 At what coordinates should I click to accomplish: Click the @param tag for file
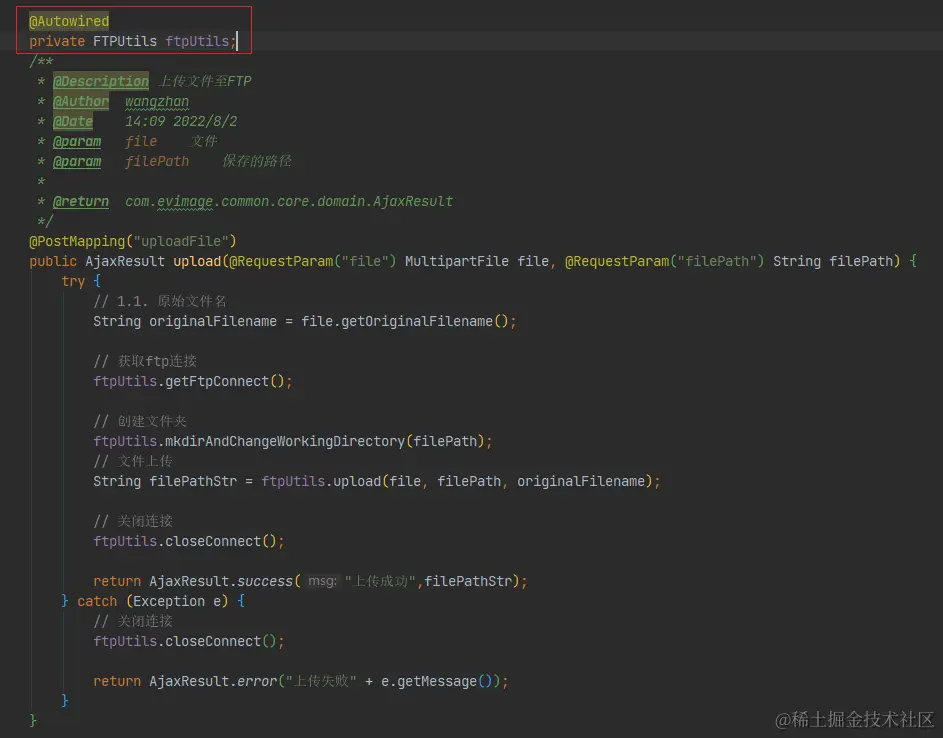click(x=77, y=141)
